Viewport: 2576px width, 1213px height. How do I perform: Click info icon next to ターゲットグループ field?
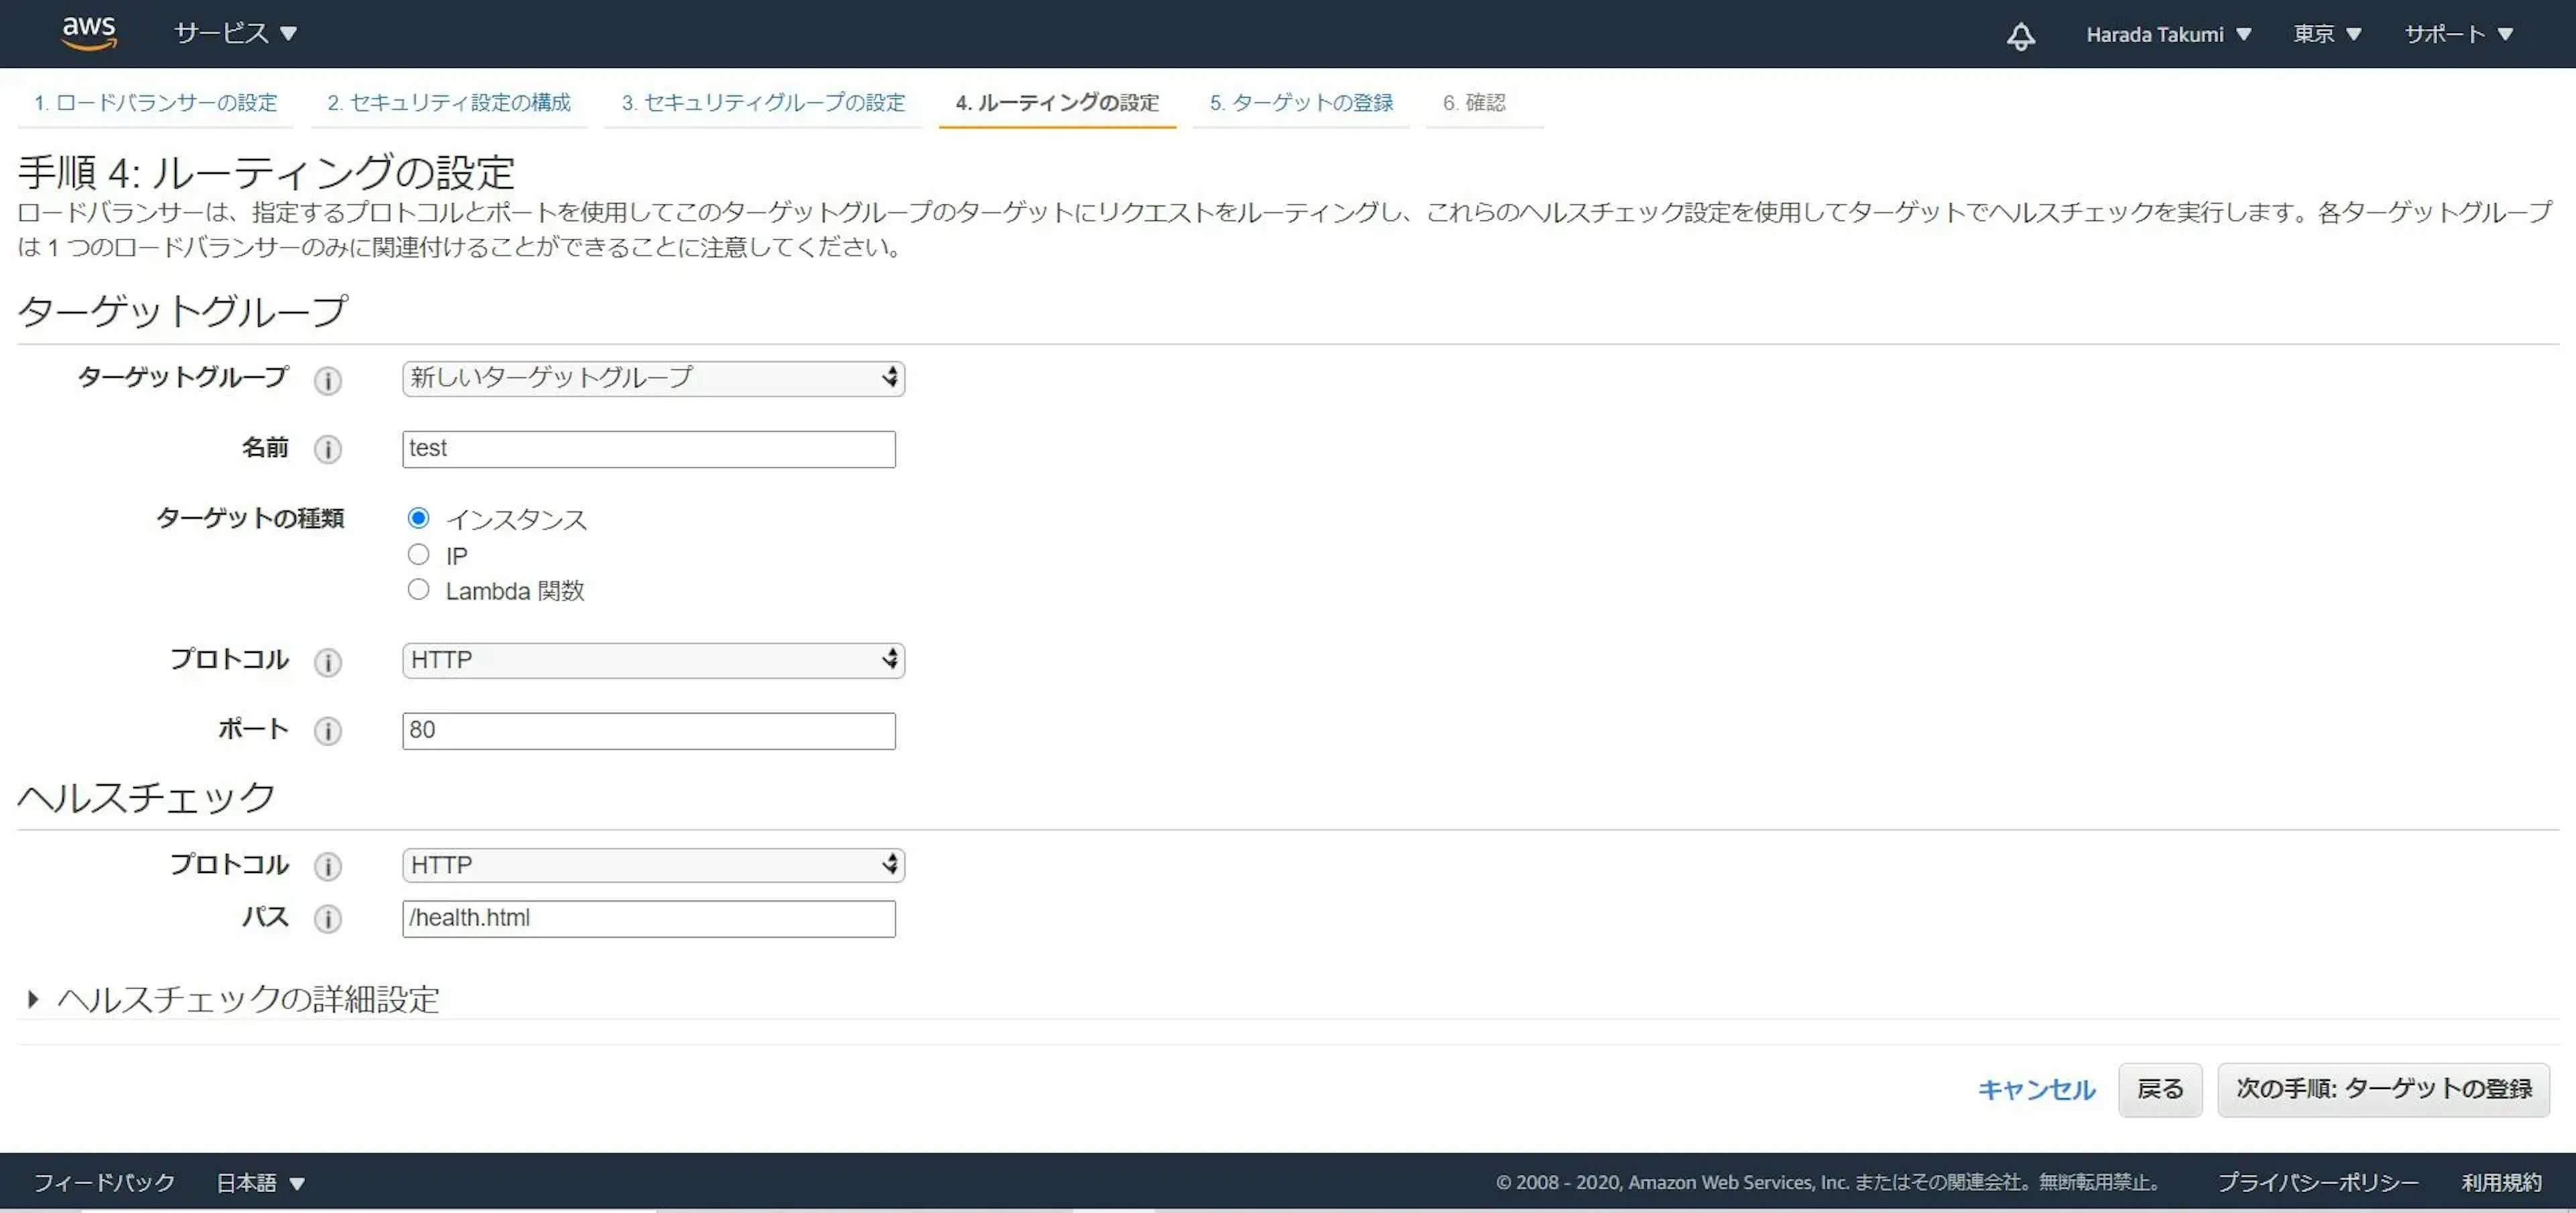327,380
